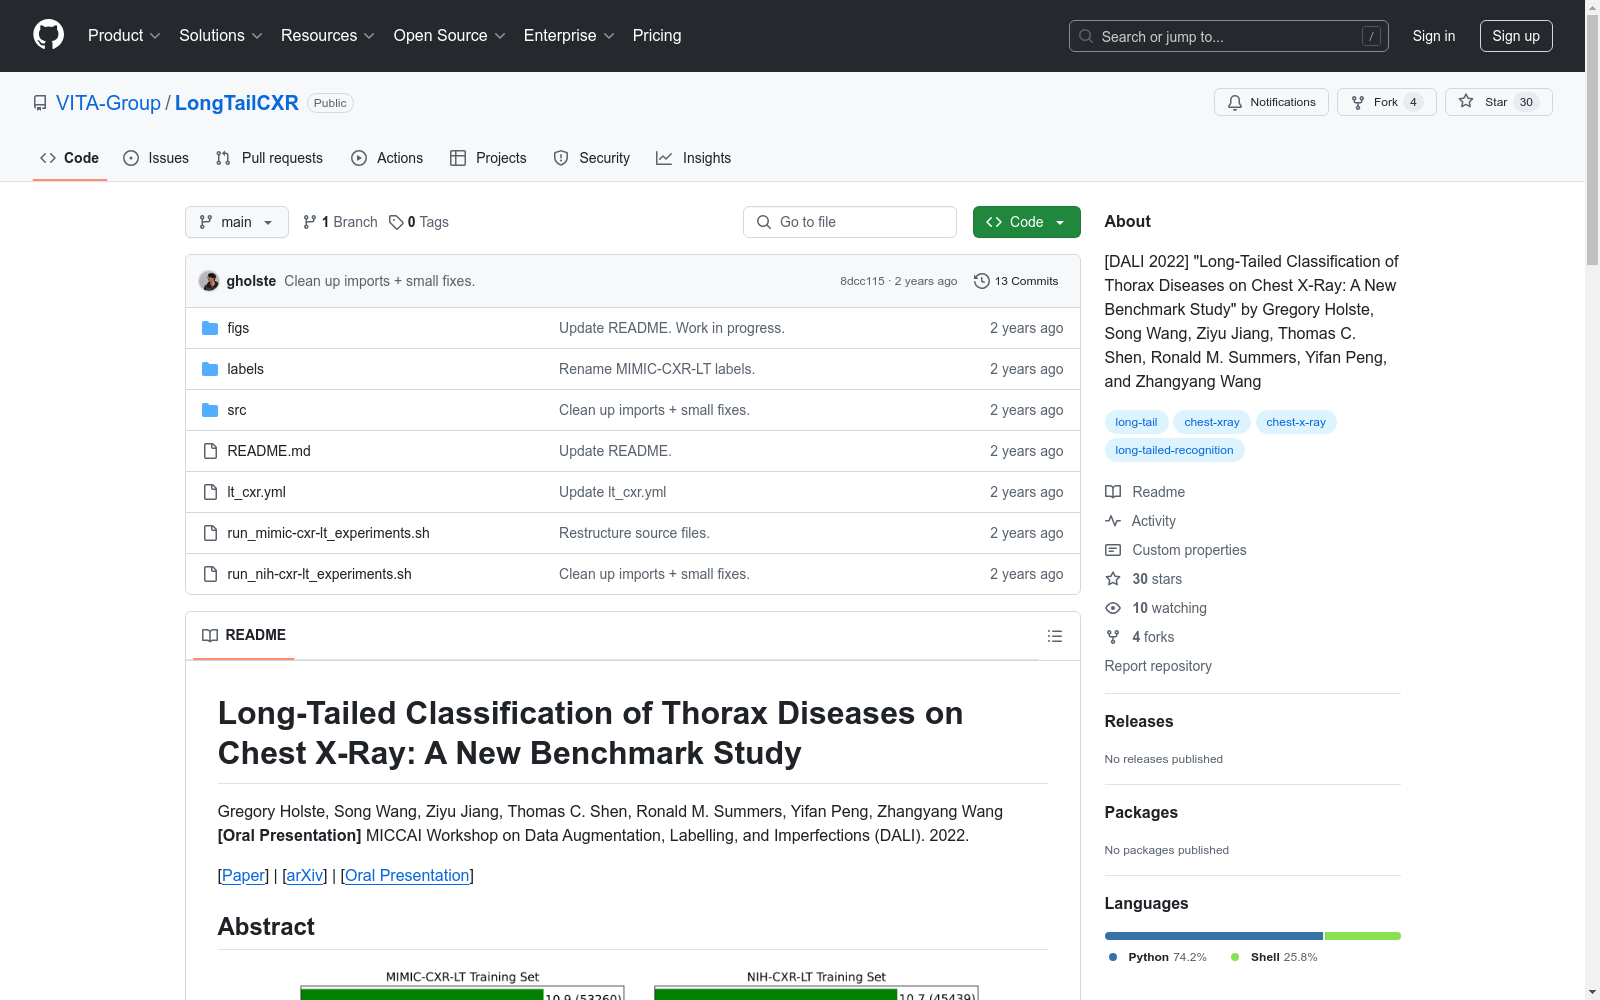The width and height of the screenshot is (1600, 1000).
Task: Open the arXiv link in README
Action: pyautogui.click(x=305, y=875)
